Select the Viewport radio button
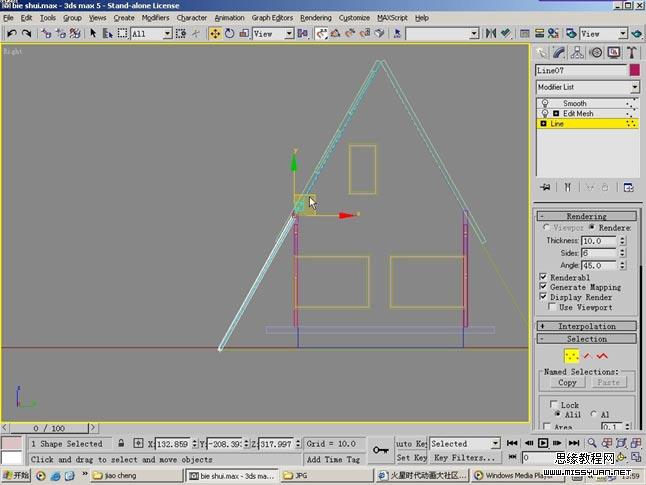The height and width of the screenshot is (485, 646). pos(546,227)
